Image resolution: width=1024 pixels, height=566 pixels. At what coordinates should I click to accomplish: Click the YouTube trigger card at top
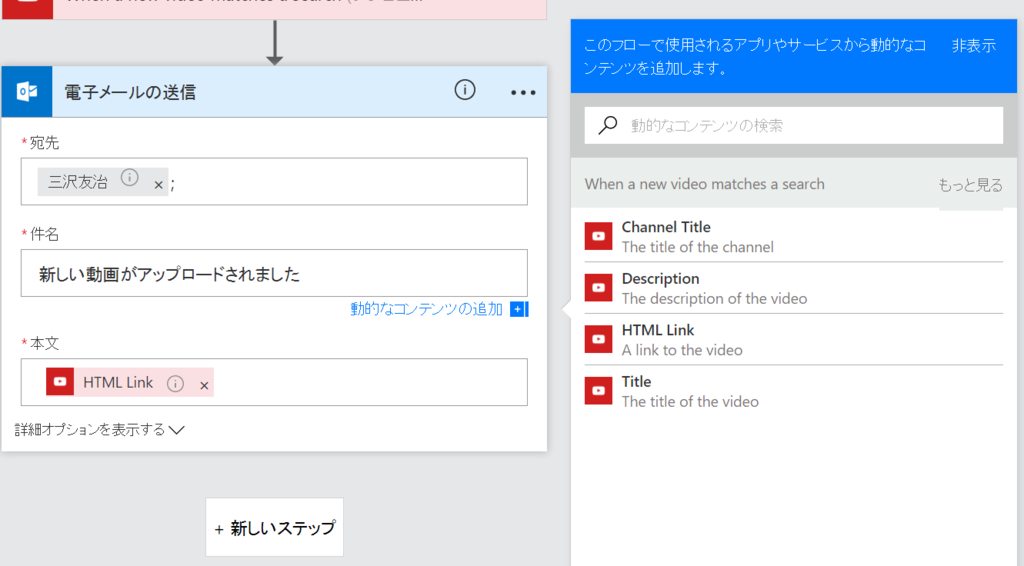click(274, 9)
